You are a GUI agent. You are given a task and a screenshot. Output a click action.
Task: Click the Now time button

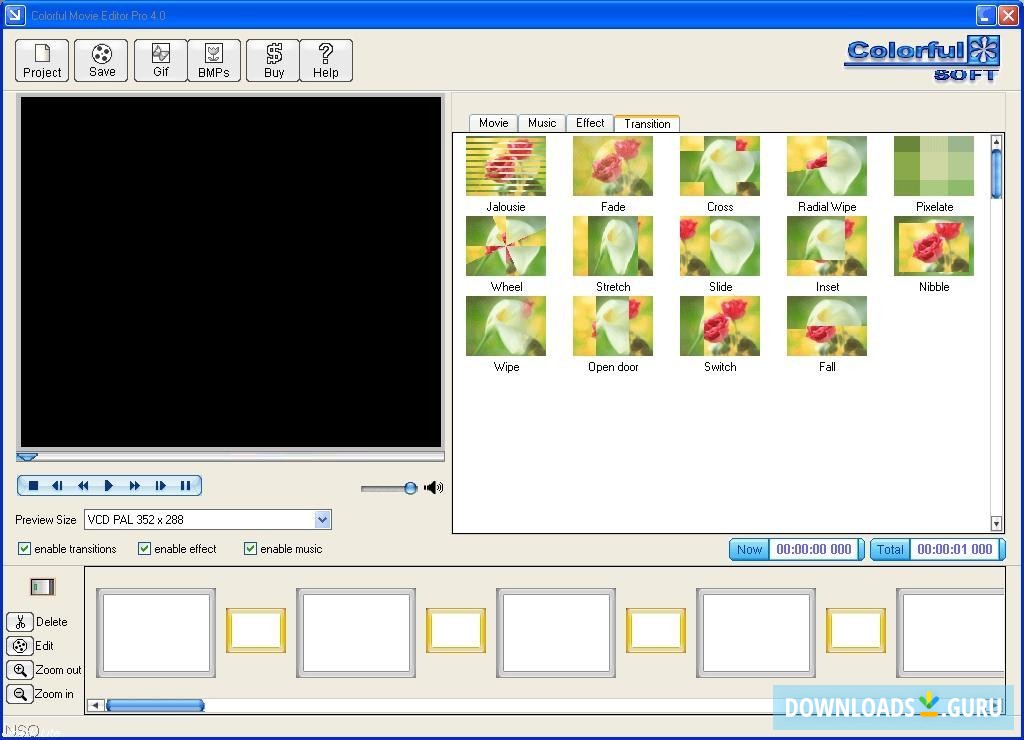(748, 549)
